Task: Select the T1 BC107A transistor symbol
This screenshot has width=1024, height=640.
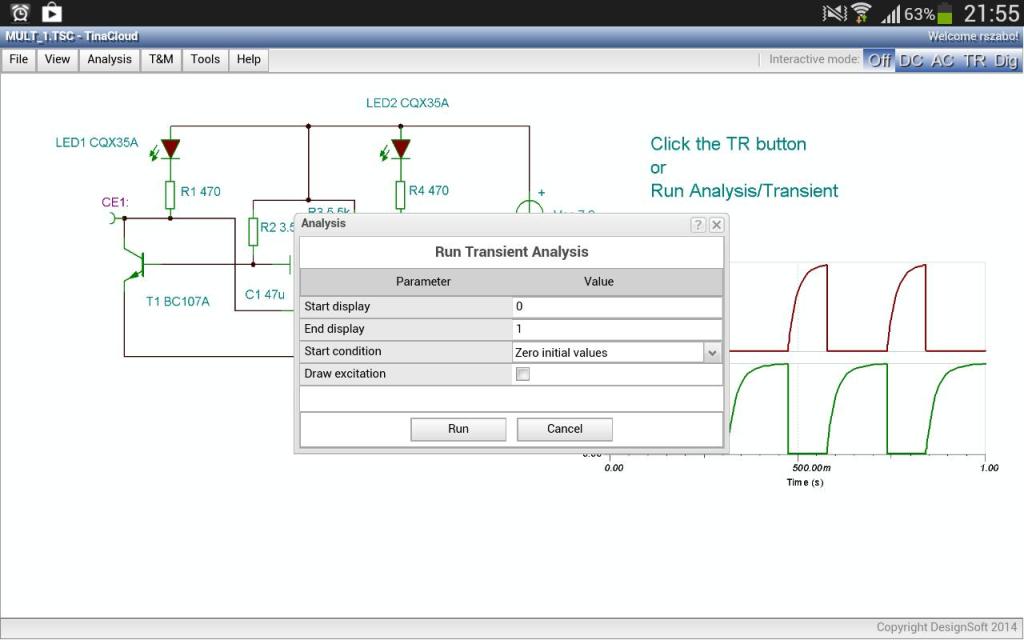Action: point(139,265)
